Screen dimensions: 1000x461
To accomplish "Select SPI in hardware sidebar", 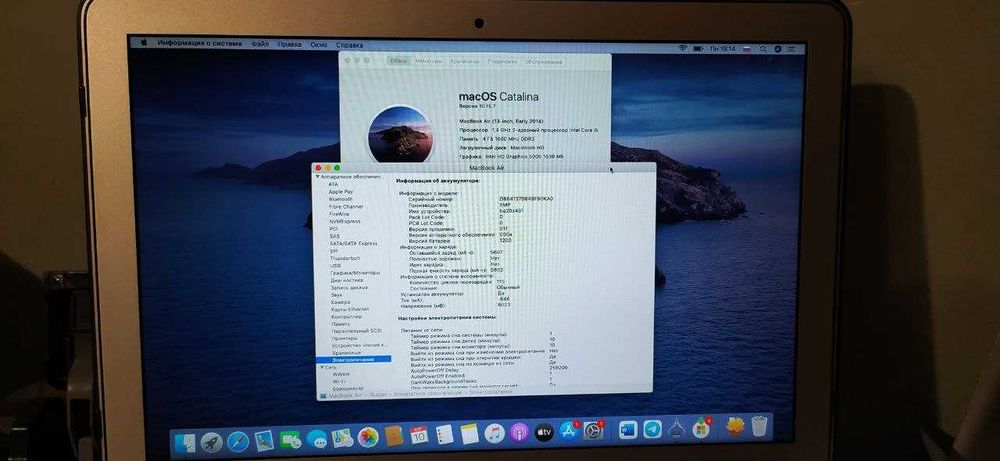I will tap(334, 251).
